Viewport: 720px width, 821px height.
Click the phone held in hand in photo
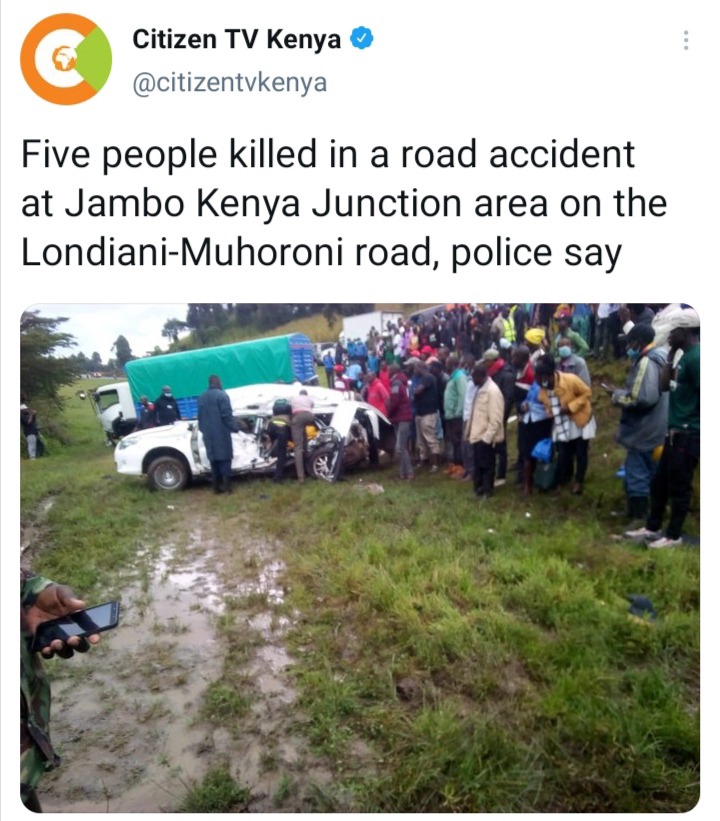click(75, 626)
